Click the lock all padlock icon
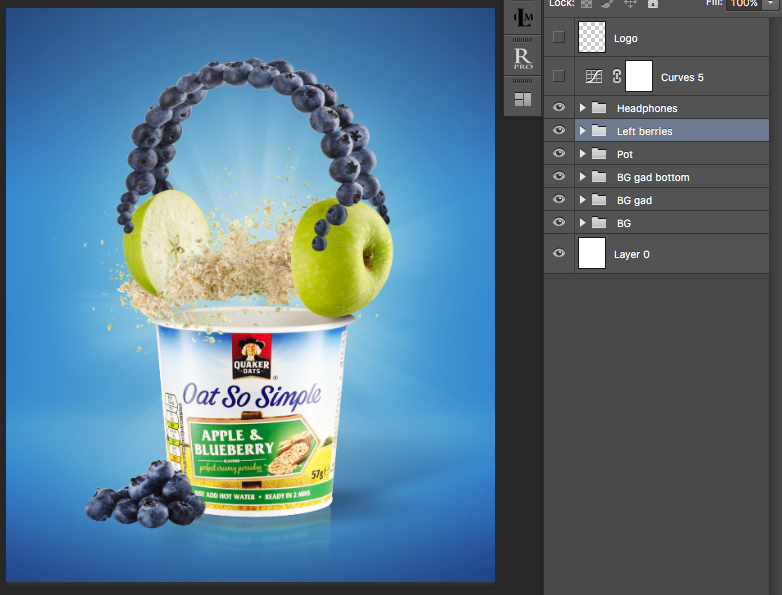 coord(653,3)
